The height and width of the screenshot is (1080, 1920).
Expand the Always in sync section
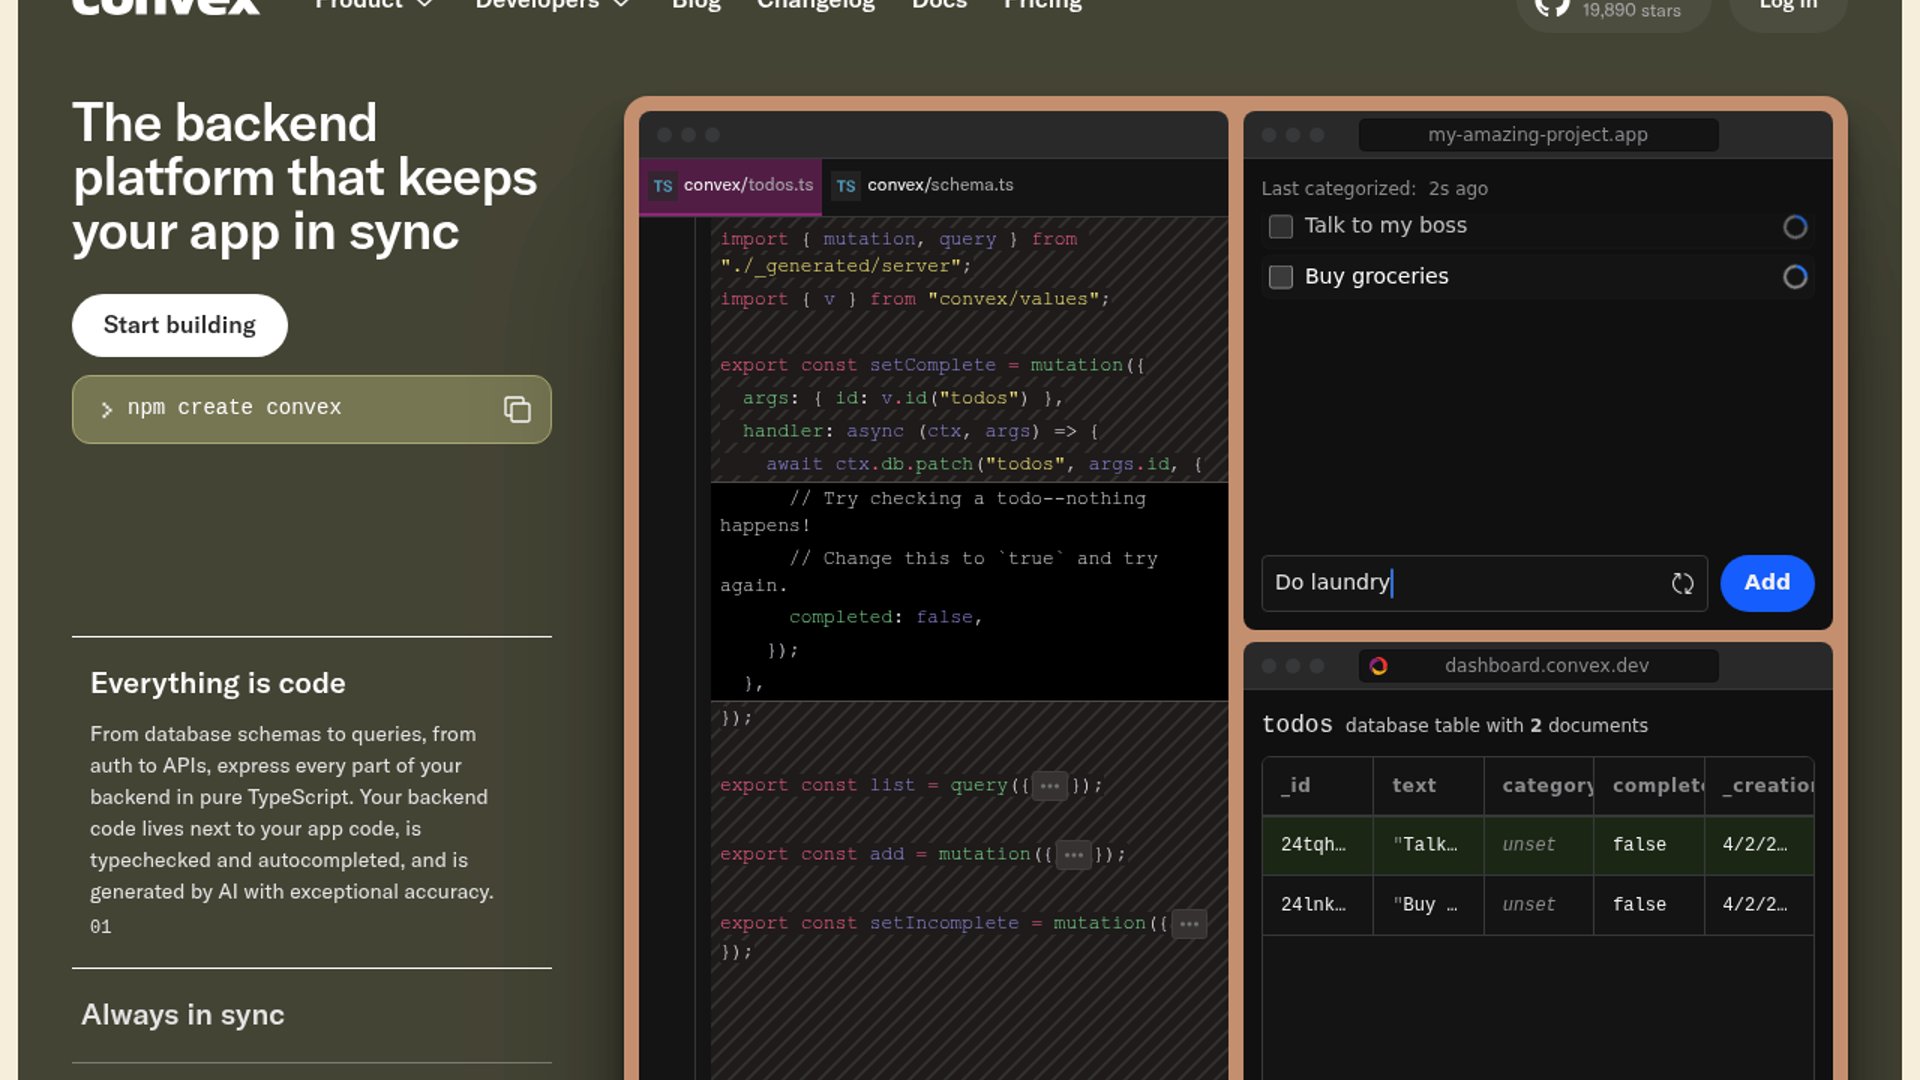point(183,1015)
